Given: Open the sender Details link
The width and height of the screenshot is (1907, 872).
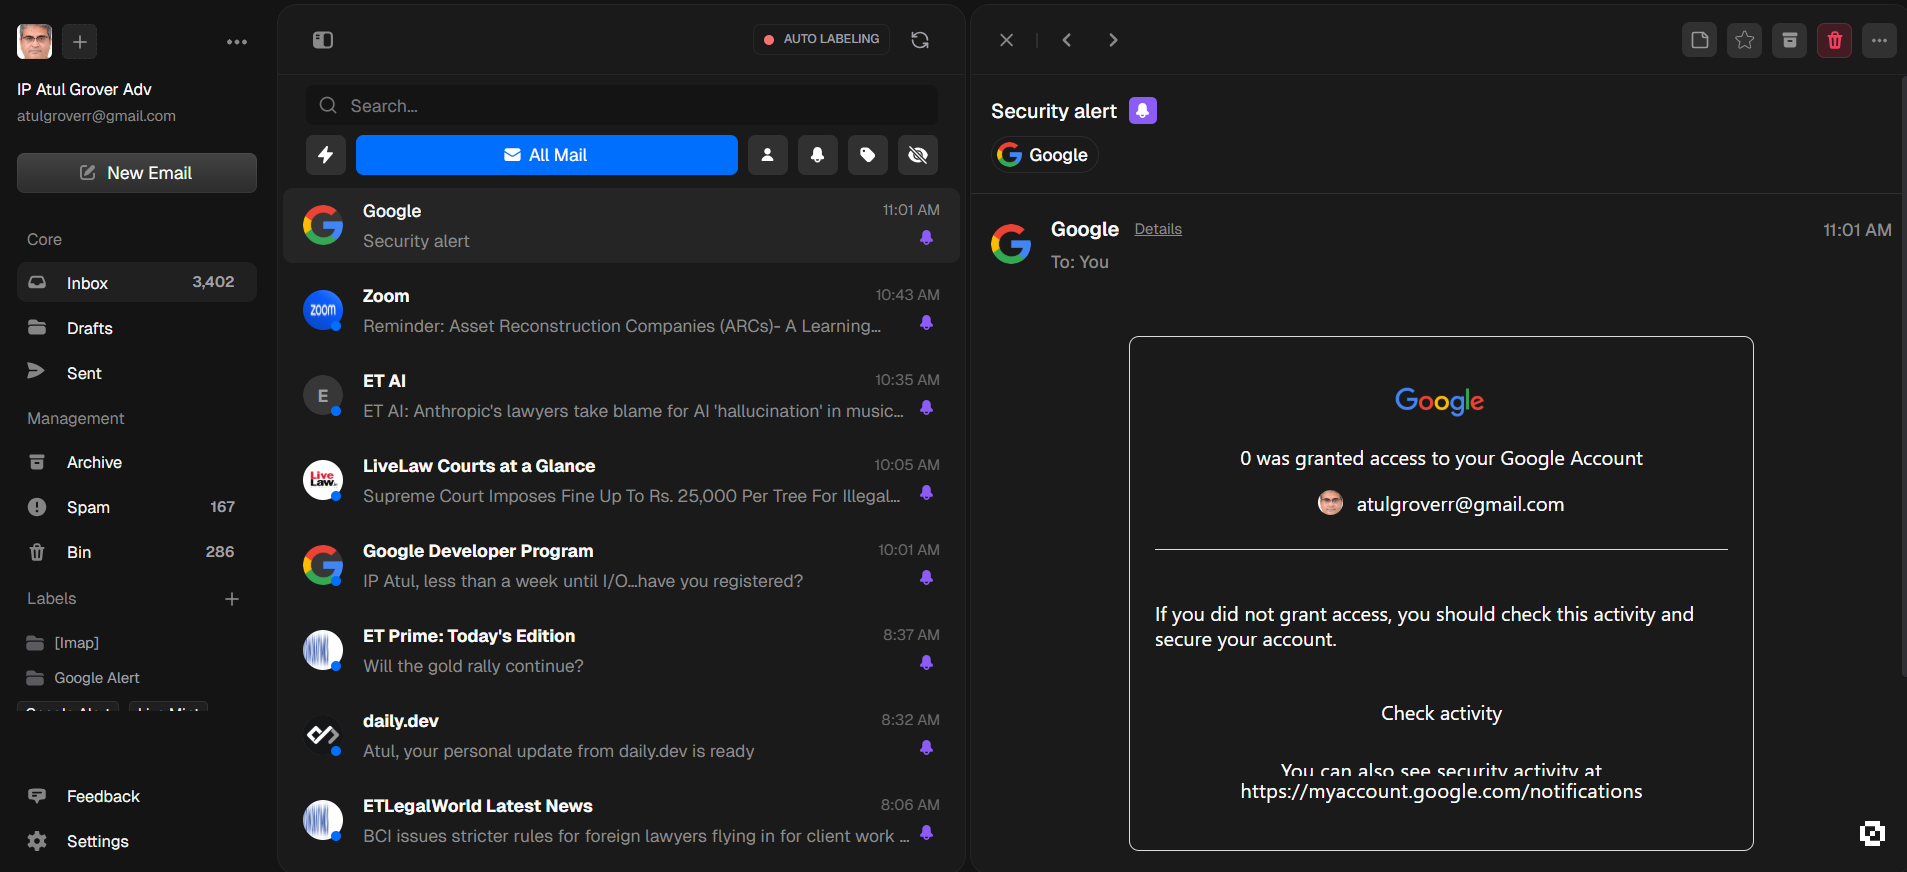Looking at the screenshot, I should pyautogui.click(x=1158, y=229).
